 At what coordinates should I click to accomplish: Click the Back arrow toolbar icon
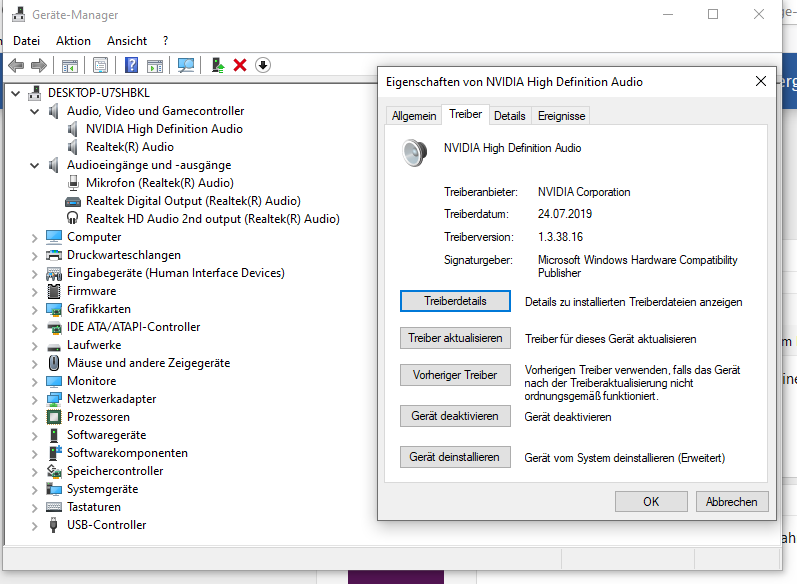(16, 65)
